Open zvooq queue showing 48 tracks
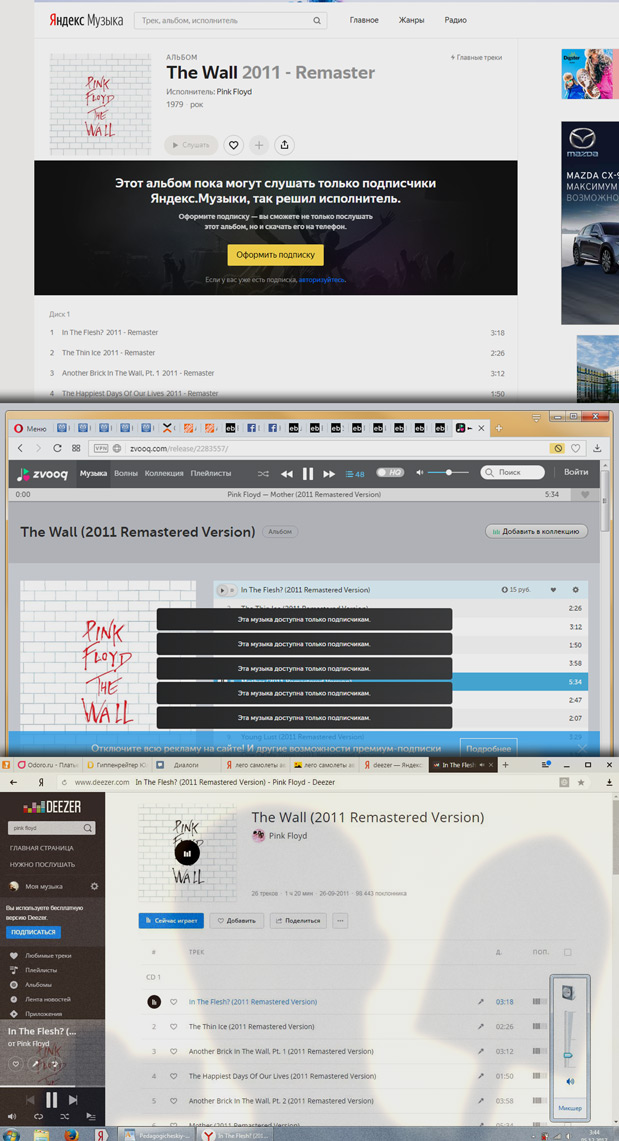This screenshot has width=619, height=1141. [x=355, y=474]
